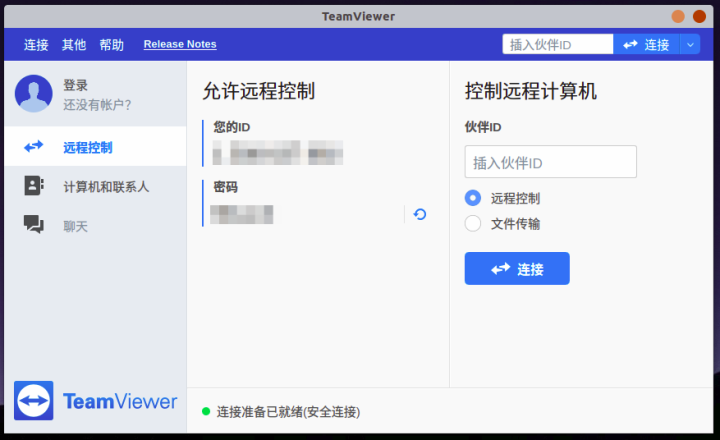Select the 远程控制 radio button
Viewport: 720px width, 440px height.
tap(473, 198)
